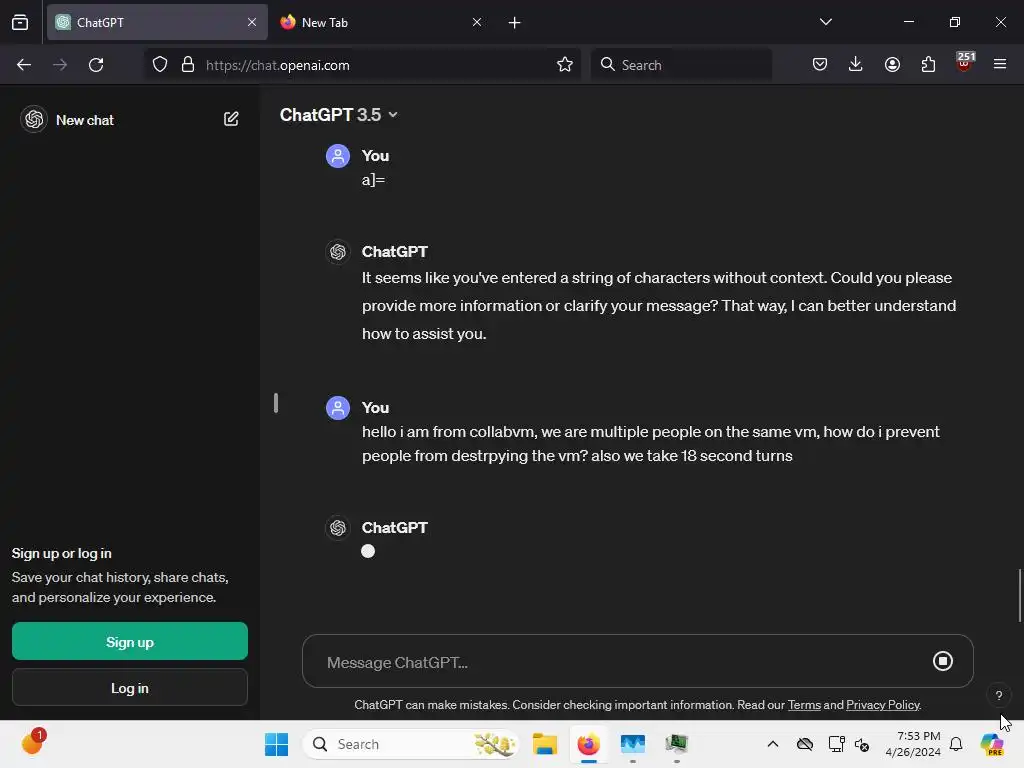Click the new chat compose icon in sidebar
Image resolution: width=1024 pixels, height=768 pixels.
pyautogui.click(x=231, y=119)
